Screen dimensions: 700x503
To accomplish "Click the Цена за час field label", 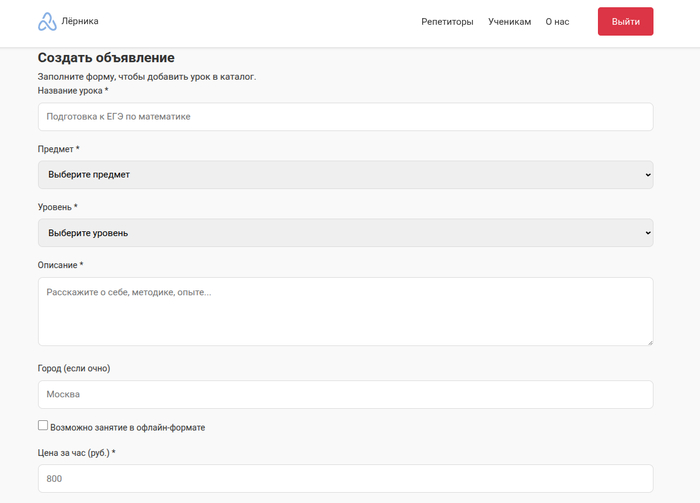I will [76, 453].
